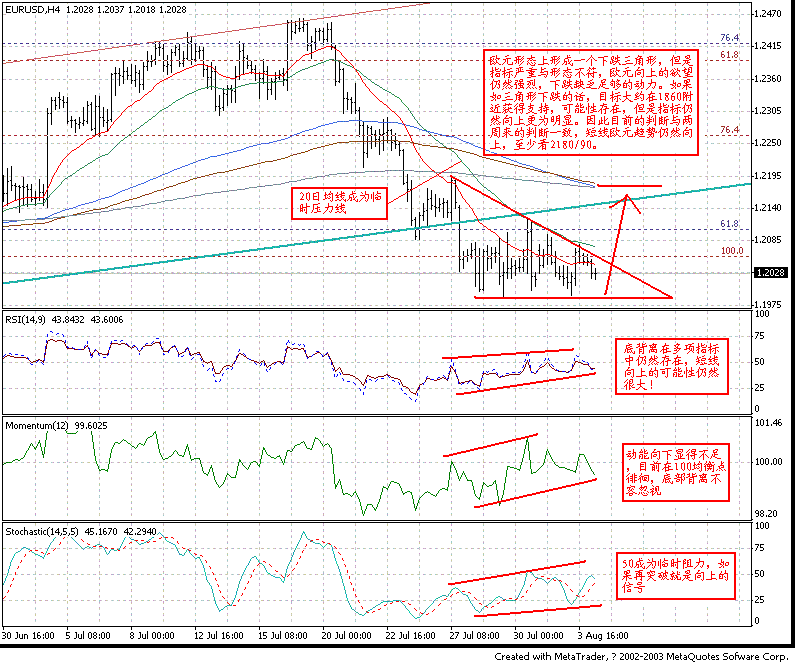795x664 pixels.
Task: Select the Stochastic value 45.1670
Action: 101,532
